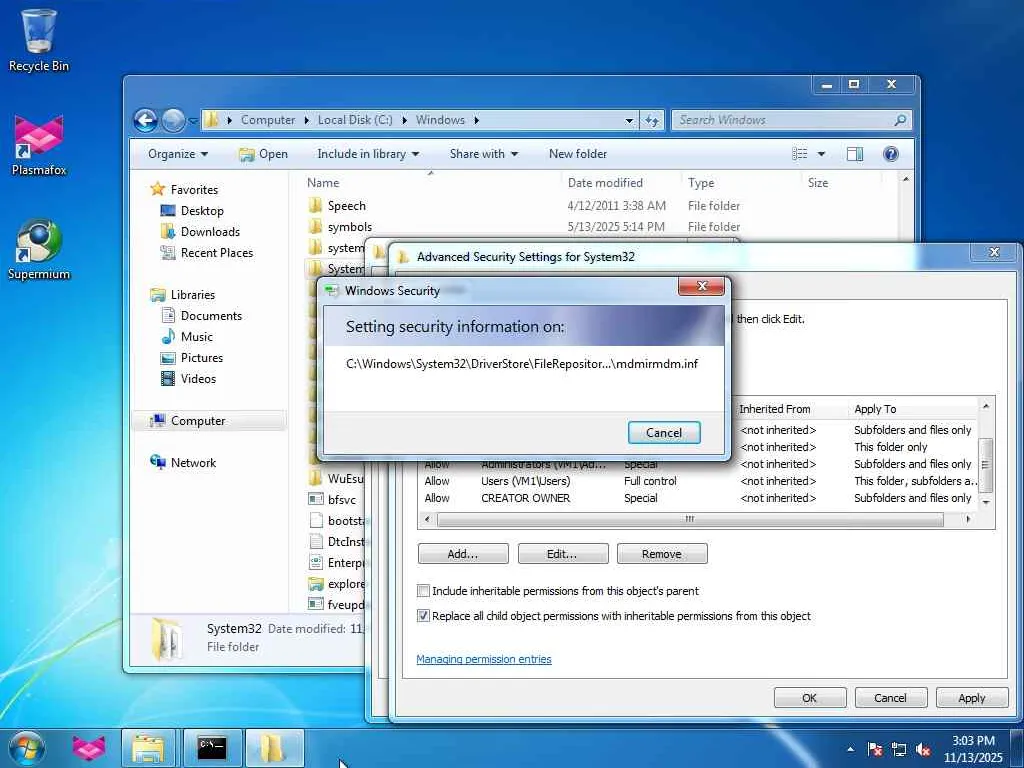Viewport: 1024px width, 768px height.
Task: Sort by Date modified column
Action: tap(605, 183)
